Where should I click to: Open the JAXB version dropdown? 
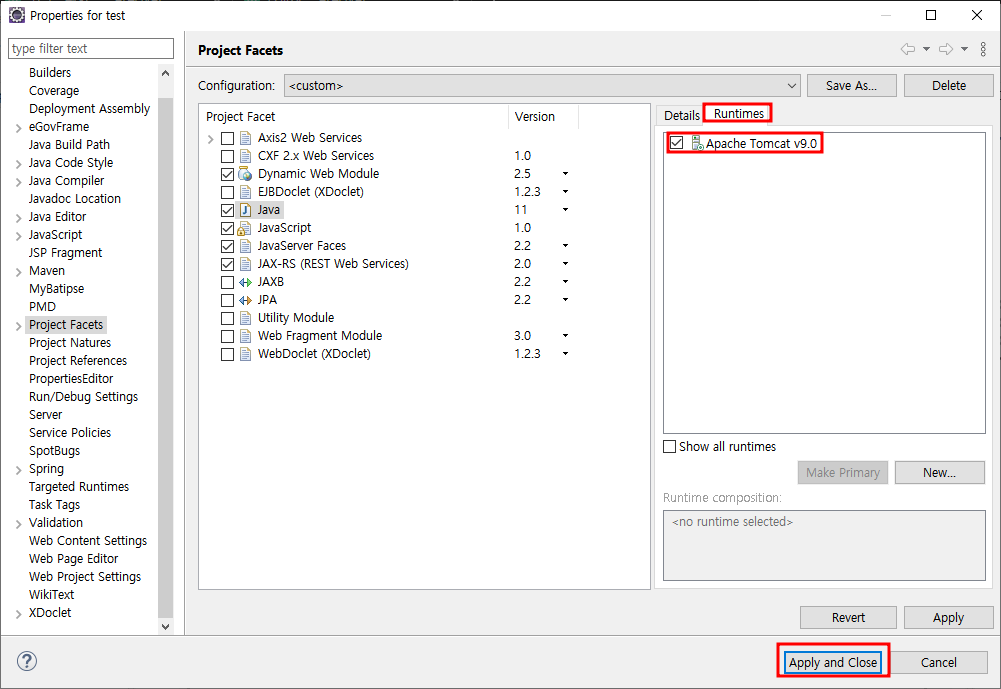click(x=565, y=282)
